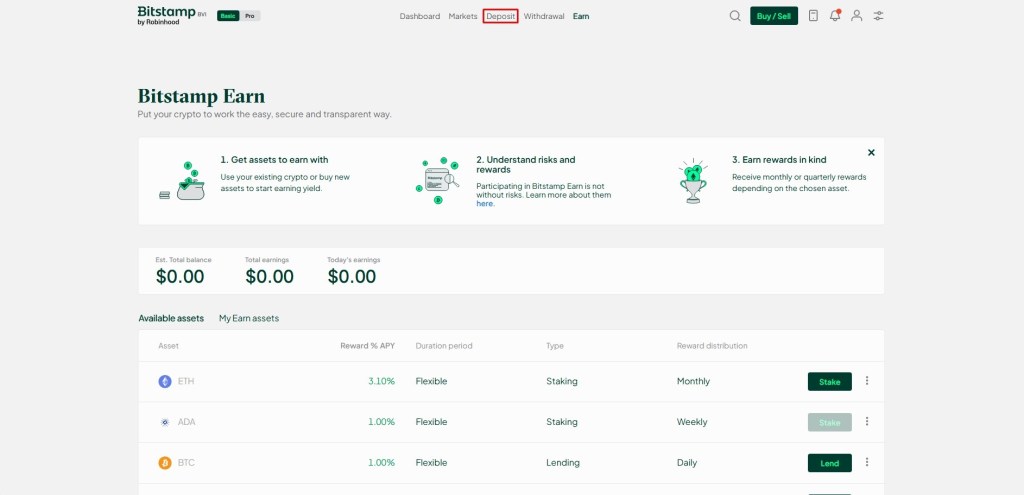The height and width of the screenshot is (495, 1024).
Task: Click the Weekly reward distribution for ADA
Action: [x=692, y=422]
